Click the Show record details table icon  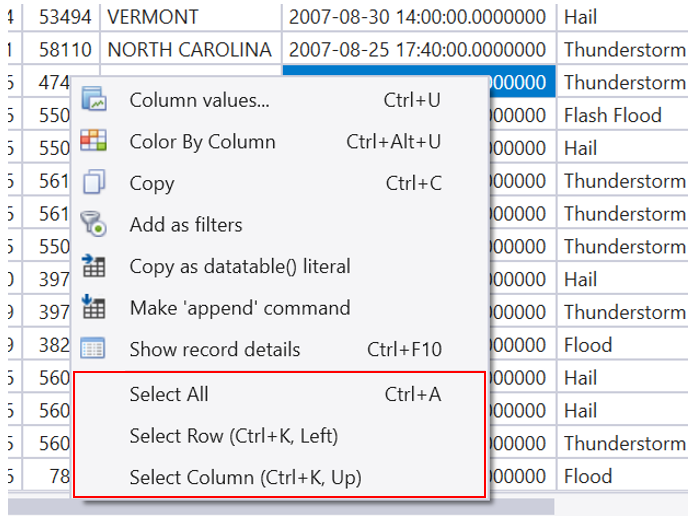pyautogui.click(x=94, y=349)
